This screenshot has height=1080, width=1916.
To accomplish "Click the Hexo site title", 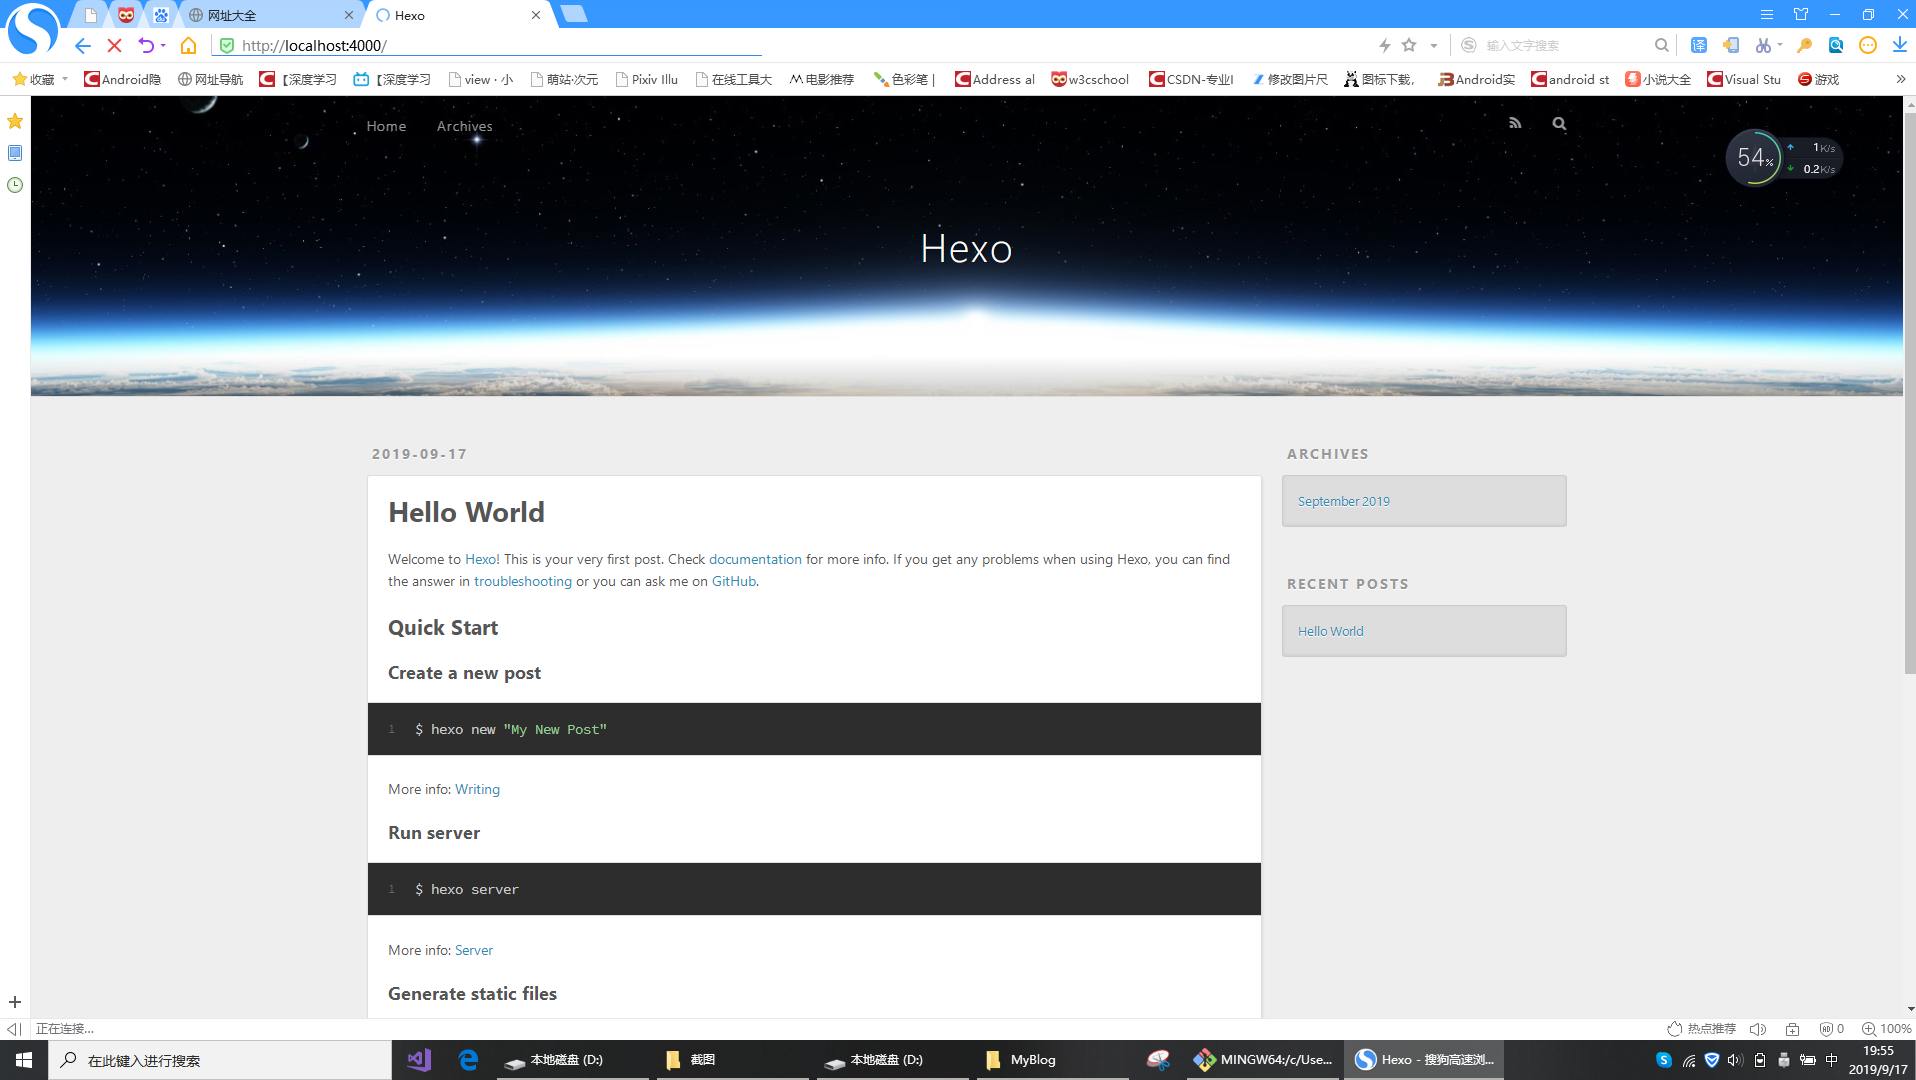I will click(x=966, y=248).
